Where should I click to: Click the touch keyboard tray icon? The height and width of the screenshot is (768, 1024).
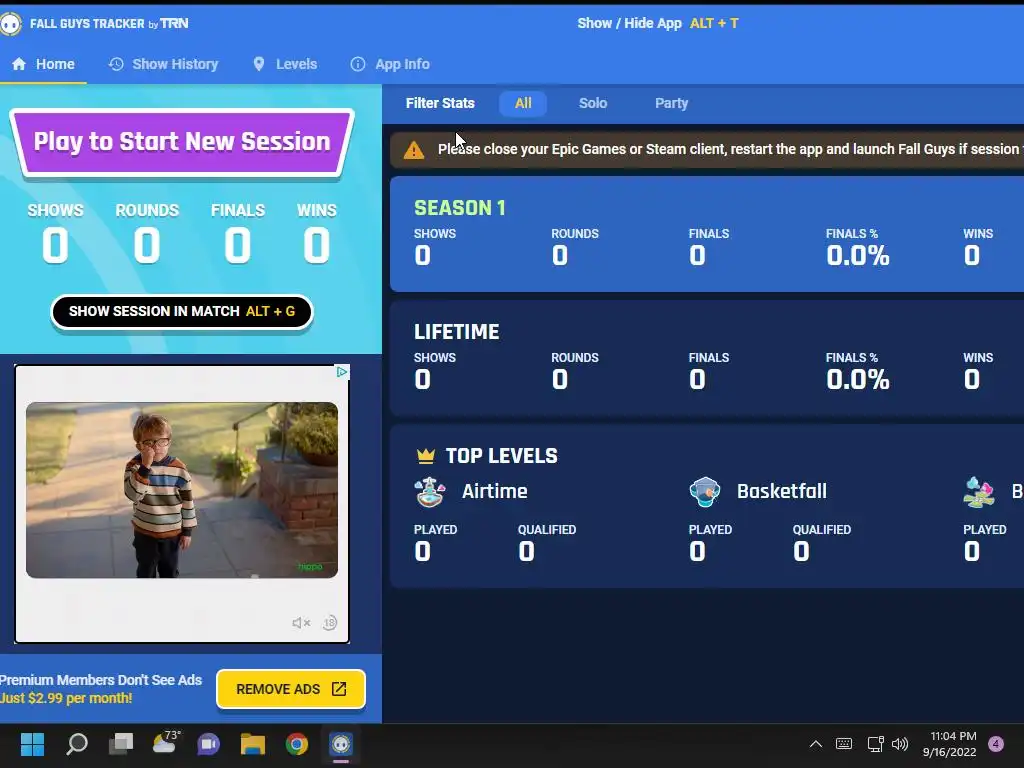[x=844, y=744]
